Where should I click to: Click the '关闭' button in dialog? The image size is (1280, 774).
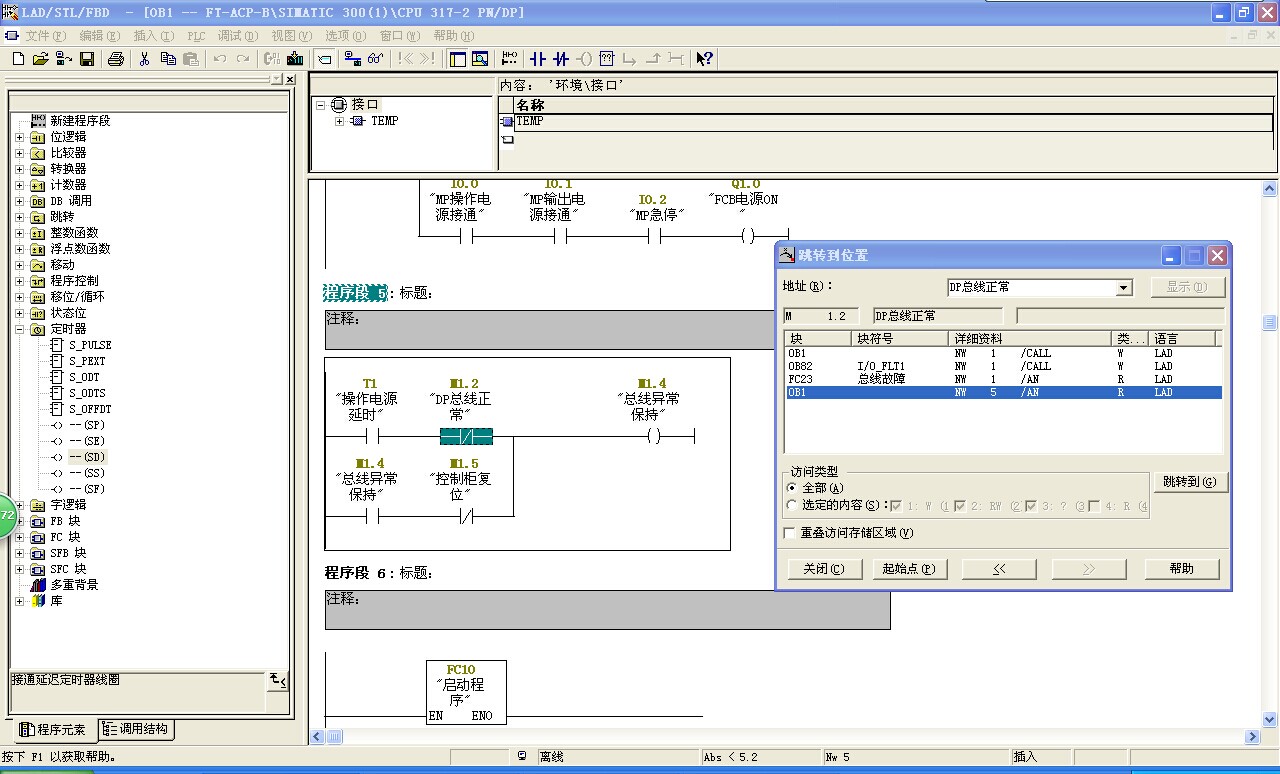[x=824, y=569]
